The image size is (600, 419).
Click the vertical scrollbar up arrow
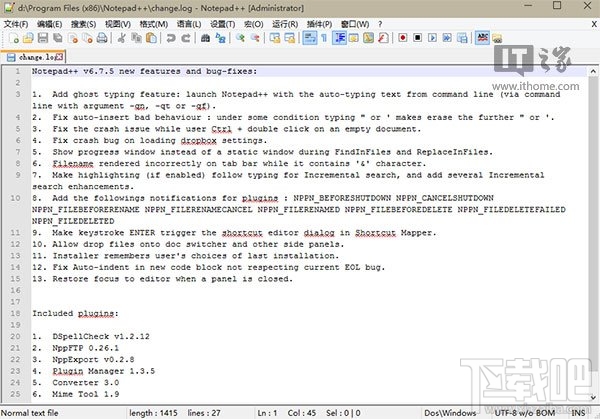[x=593, y=71]
